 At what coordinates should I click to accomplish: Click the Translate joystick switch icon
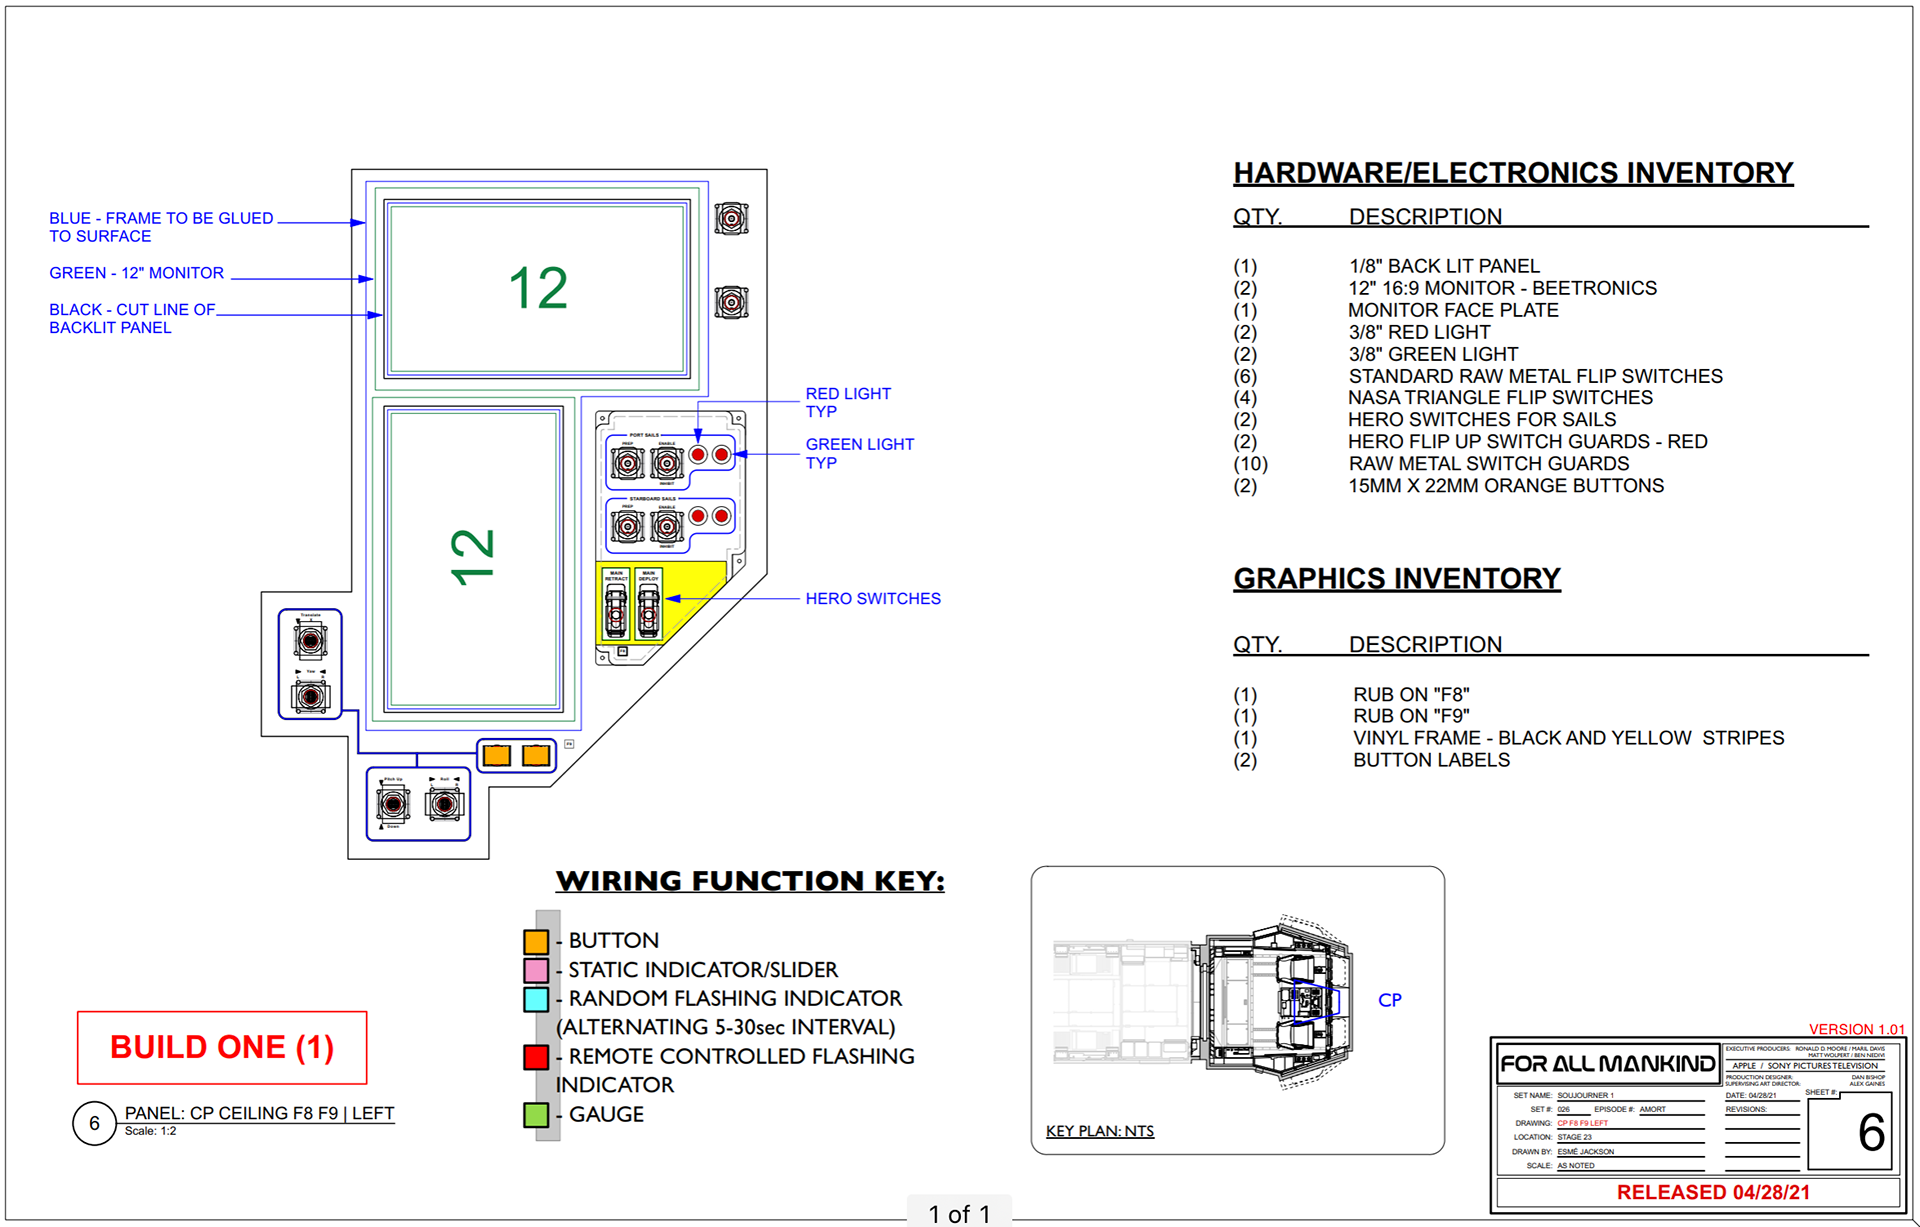click(x=310, y=640)
